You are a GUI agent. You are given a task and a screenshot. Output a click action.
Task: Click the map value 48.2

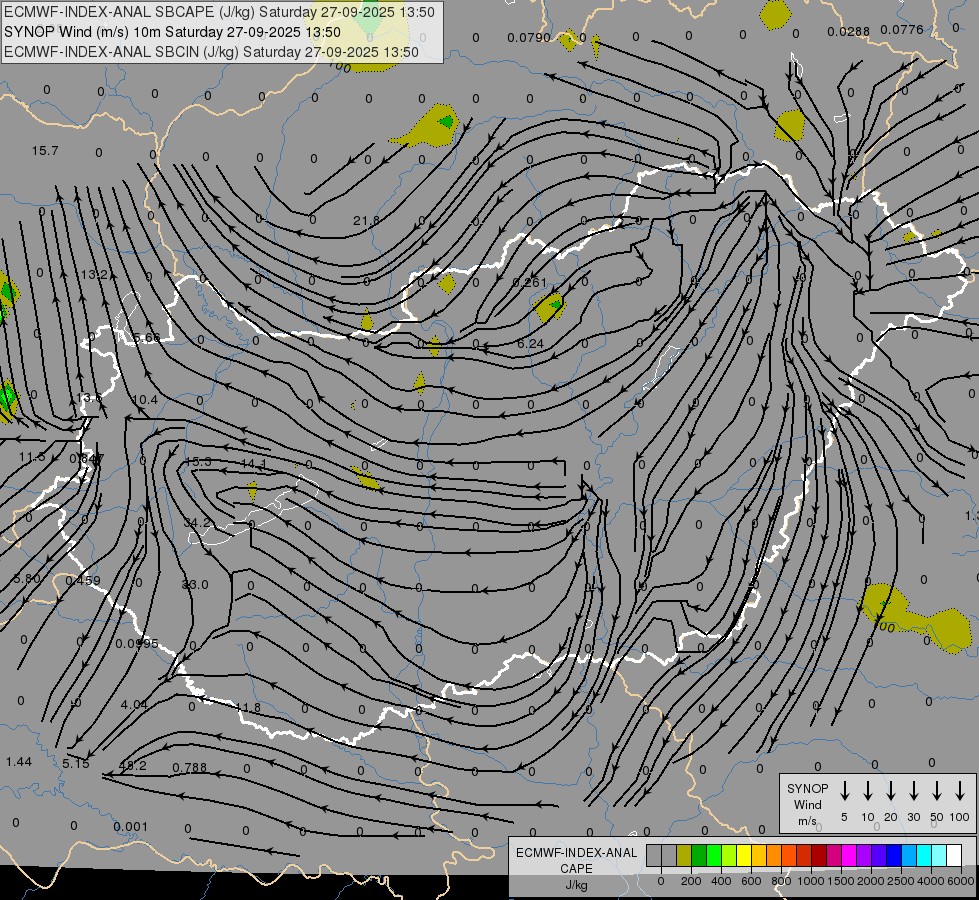coord(132,765)
